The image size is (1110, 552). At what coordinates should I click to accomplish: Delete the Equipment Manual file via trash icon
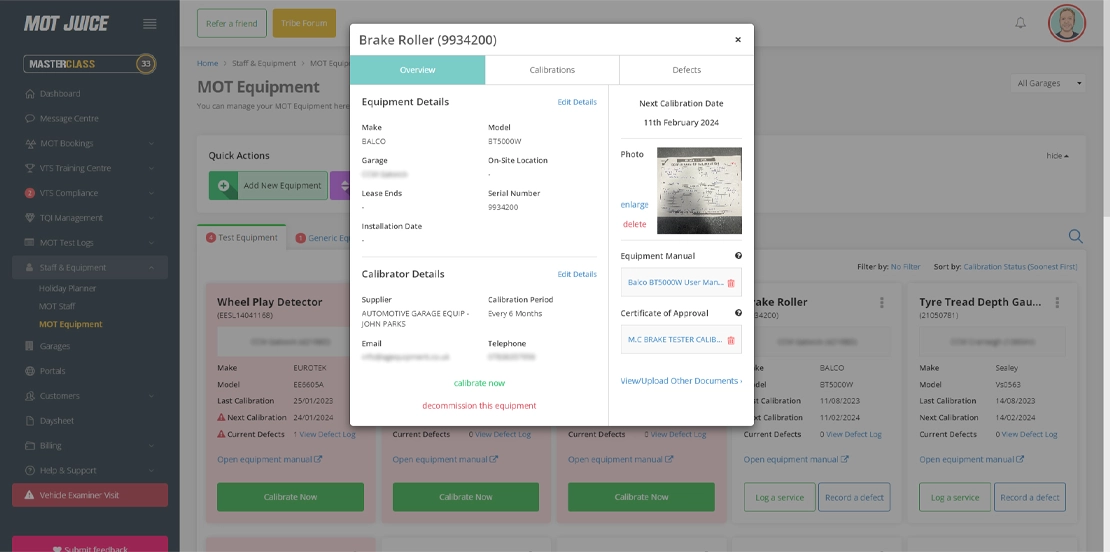731,283
